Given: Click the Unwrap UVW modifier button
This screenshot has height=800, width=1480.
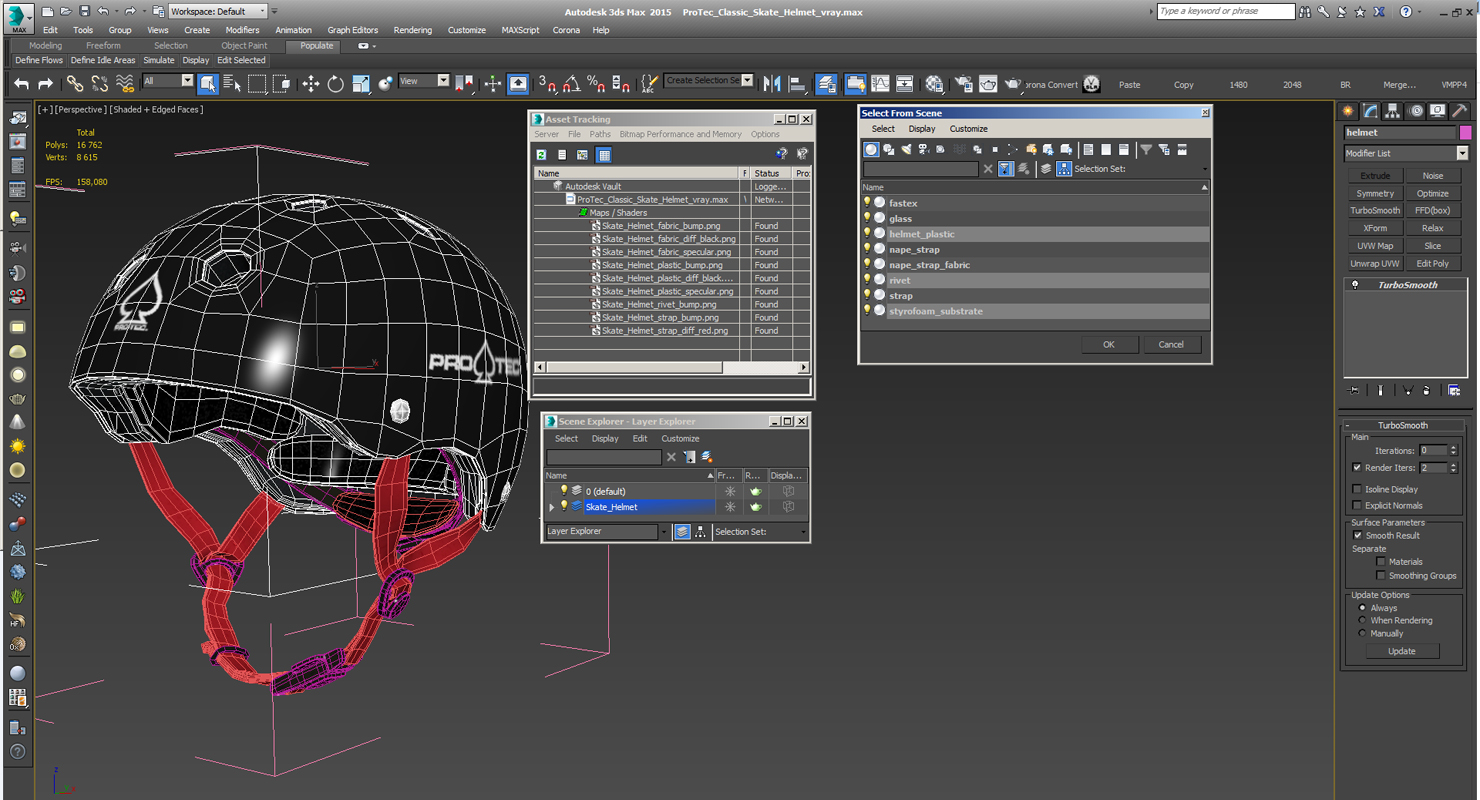Looking at the screenshot, I should click(1375, 263).
